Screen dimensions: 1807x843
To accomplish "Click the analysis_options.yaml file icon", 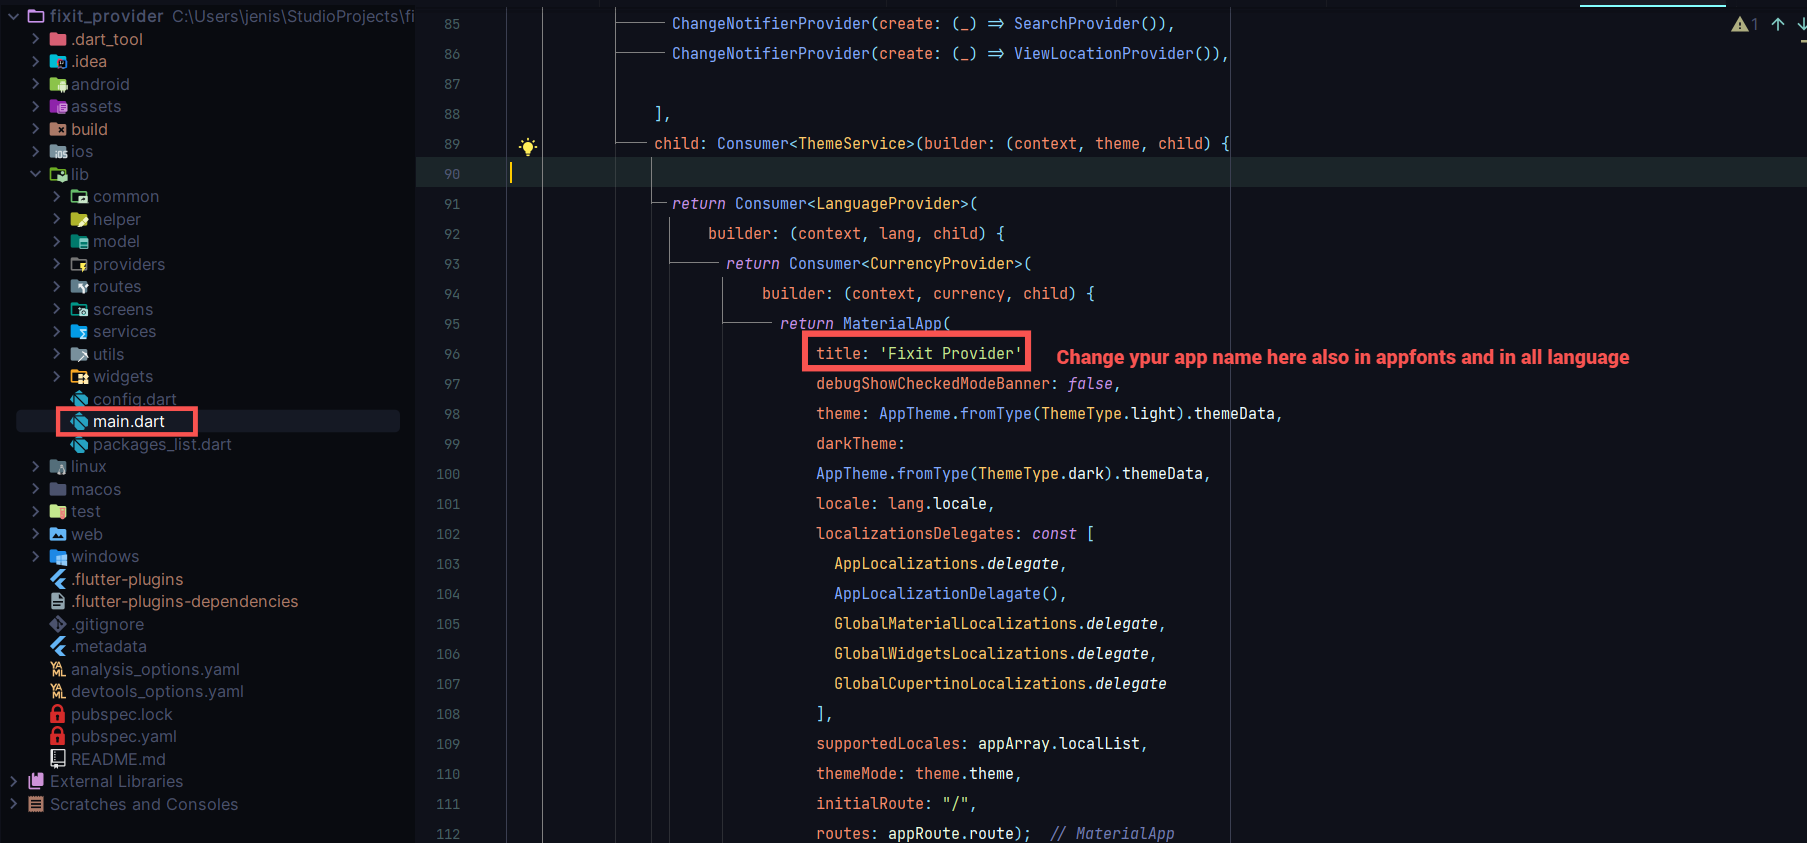I will coord(58,669).
